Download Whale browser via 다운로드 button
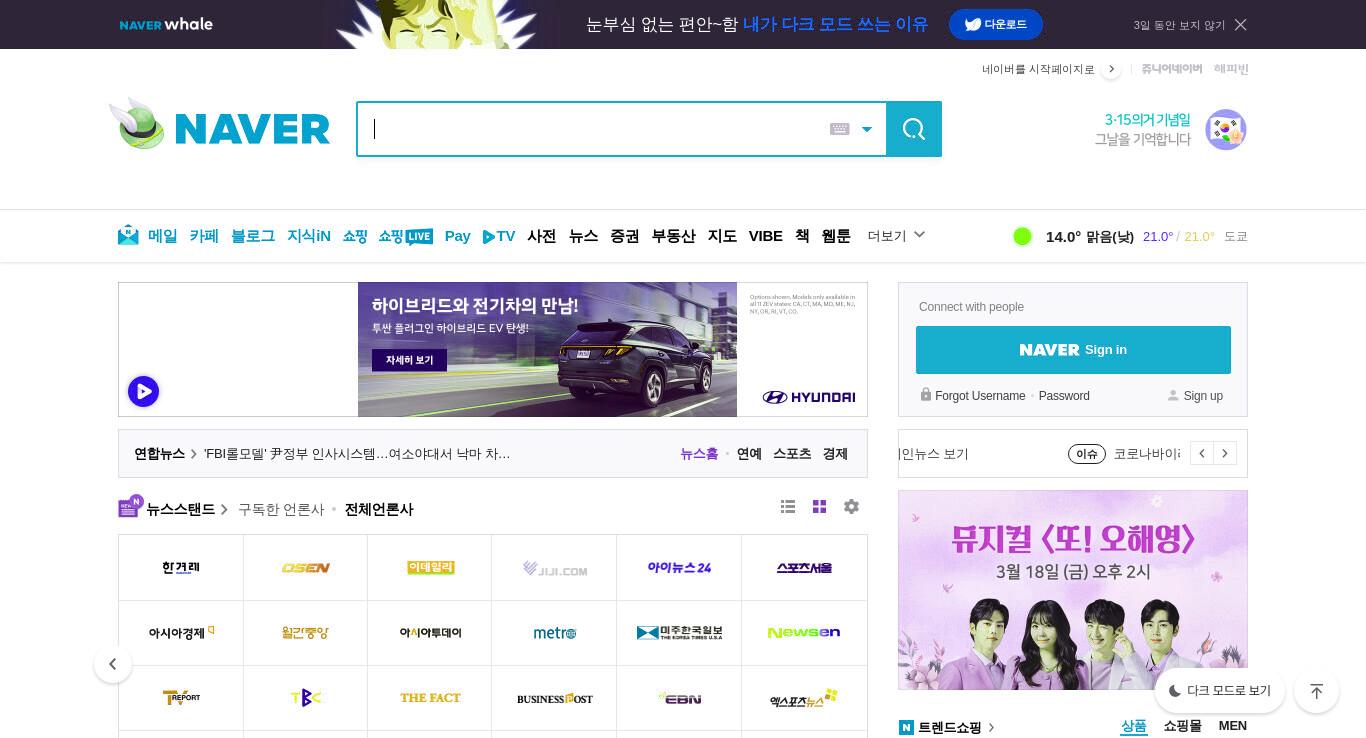 [x=996, y=24]
